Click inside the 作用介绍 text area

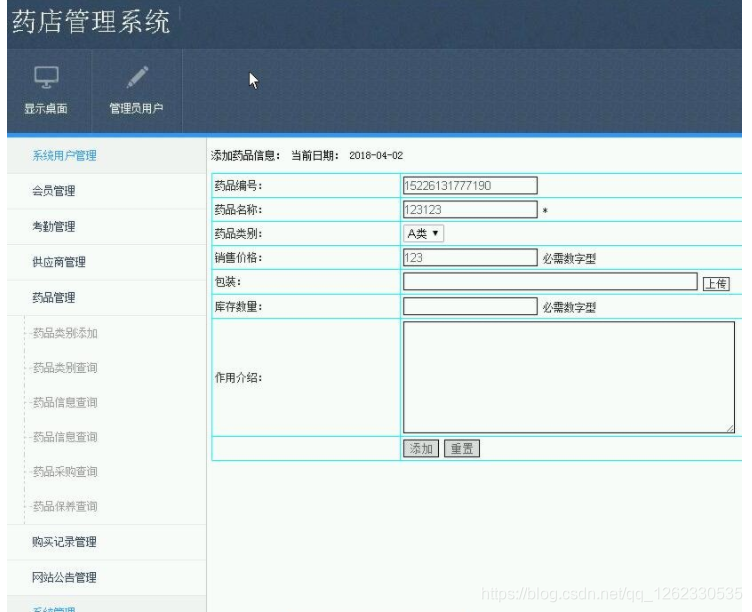click(x=569, y=377)
